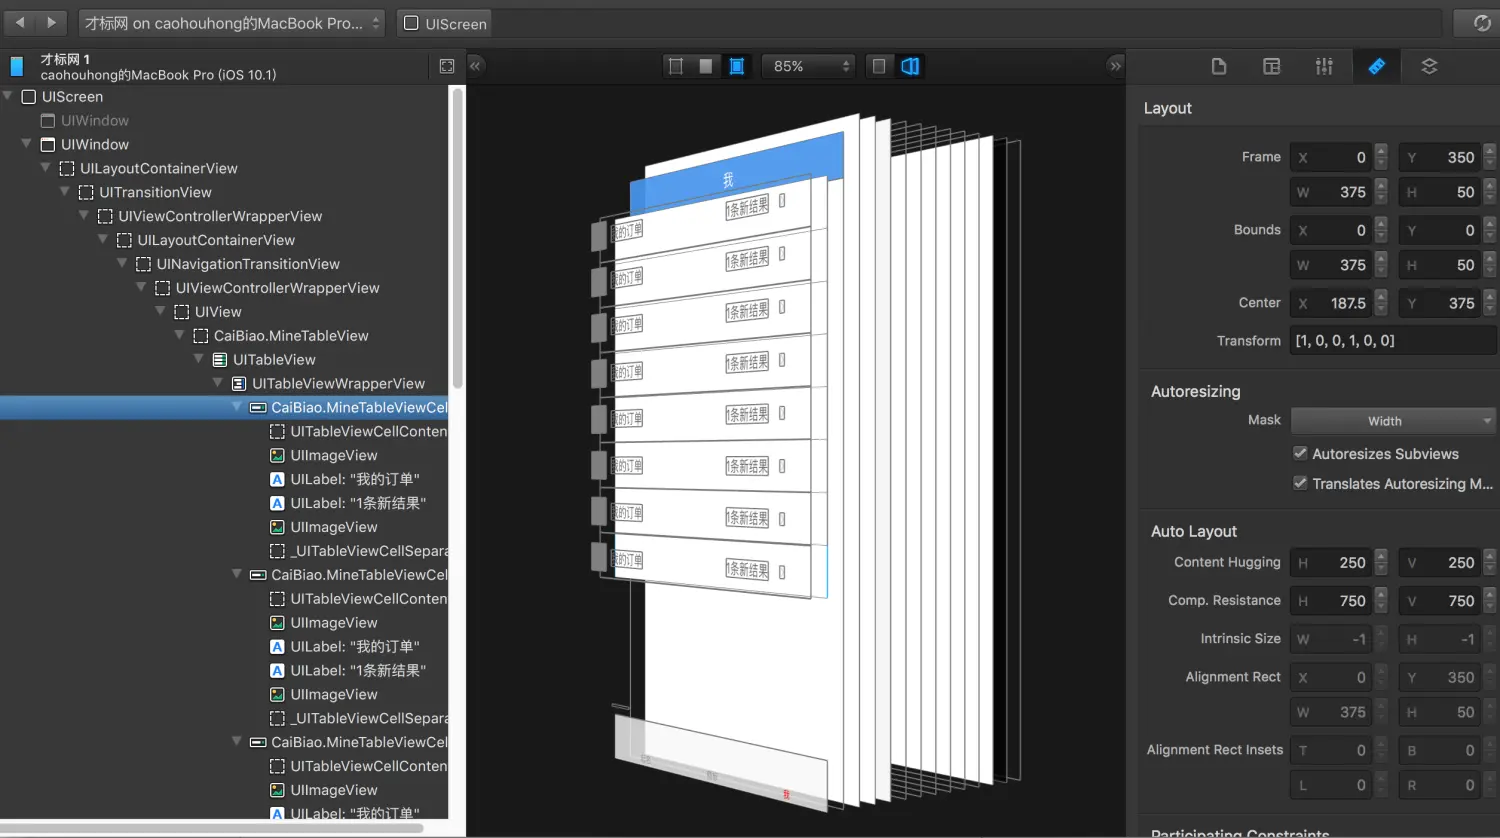Image resolution: width=1500 pixels, height=838 pixels.
Task: Go back with the left arrow button
Action: (20, 22)
